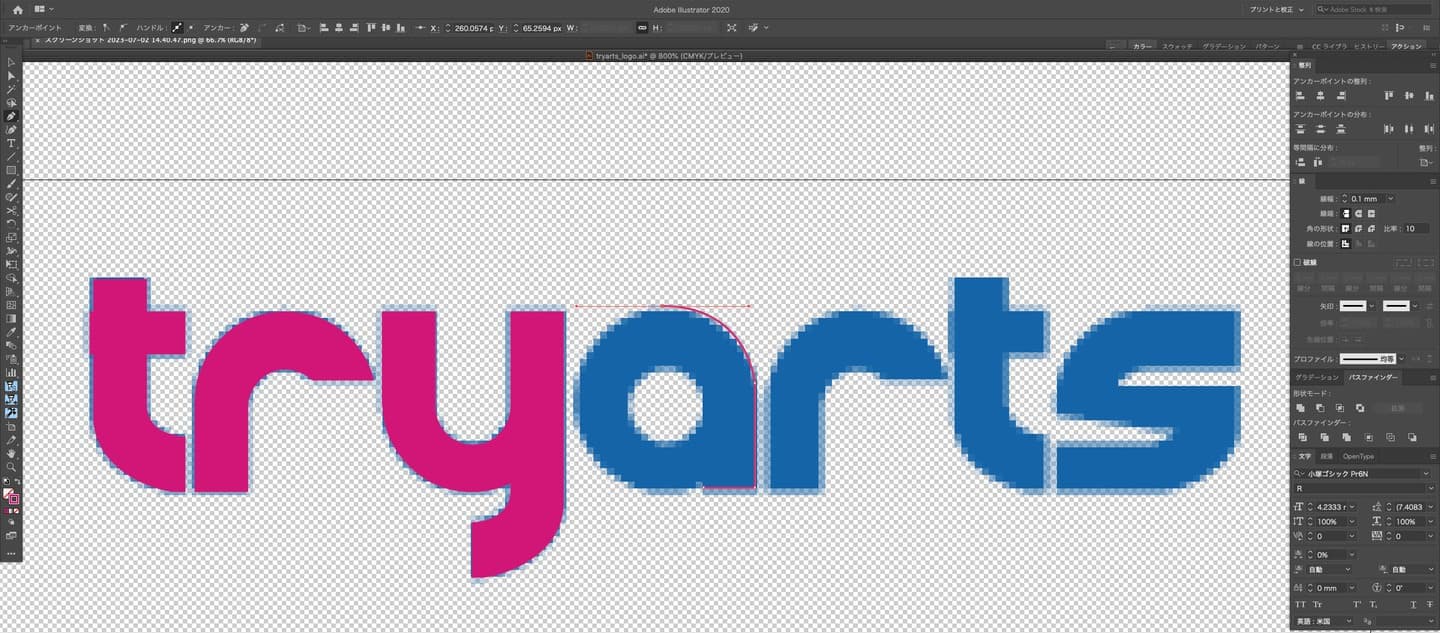
Task: Select the Pen tool in the toolbar
Action: point(11,116)
